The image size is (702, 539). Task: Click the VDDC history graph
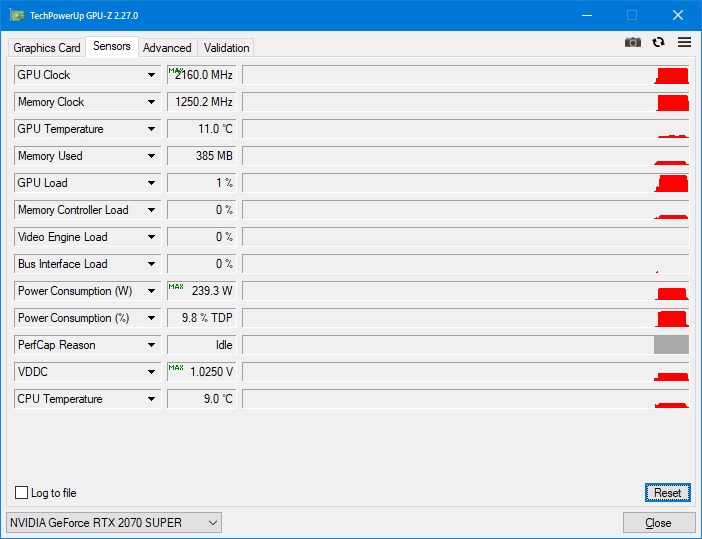pos(466,372)
